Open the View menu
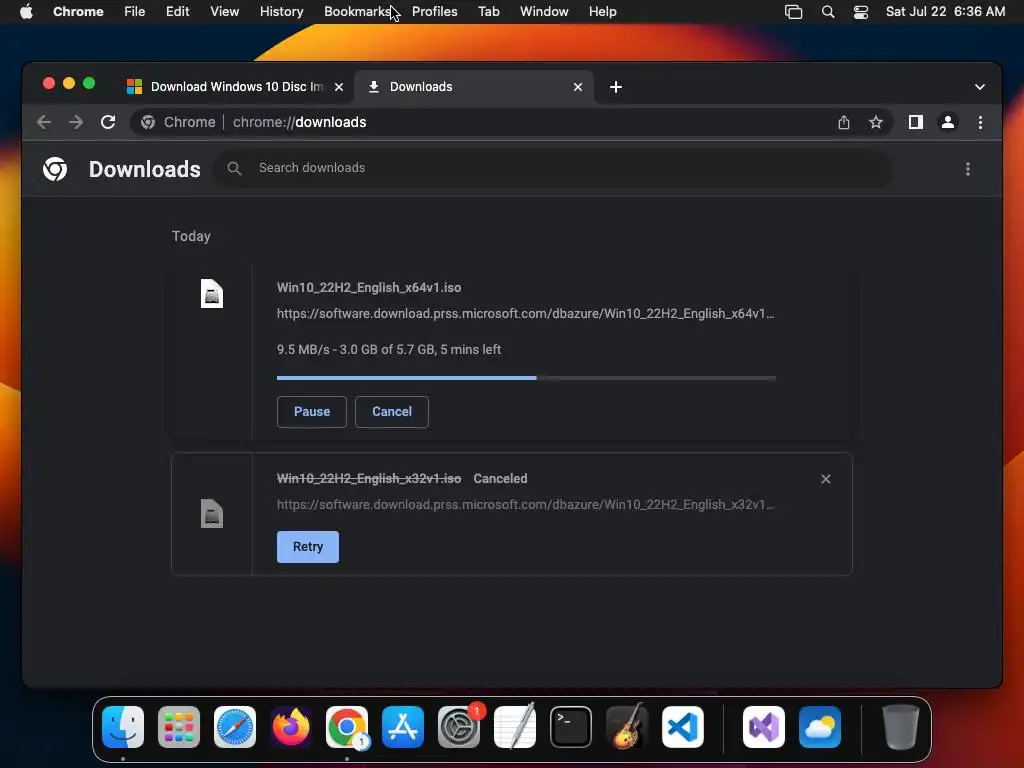Image resolution: width=1024 pixels, height=768 pixels. 224,12
